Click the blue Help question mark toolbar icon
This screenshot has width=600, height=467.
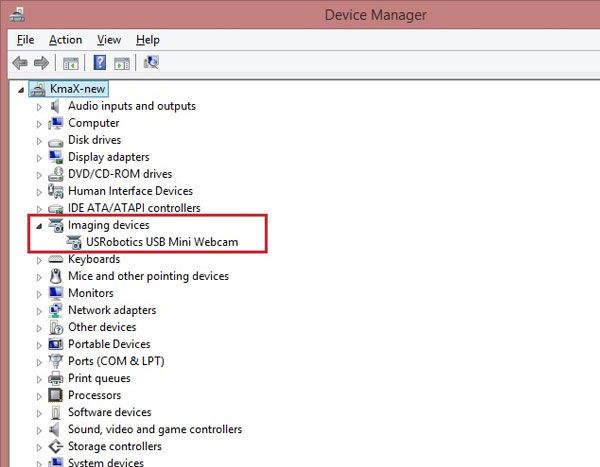pos(100,62)
